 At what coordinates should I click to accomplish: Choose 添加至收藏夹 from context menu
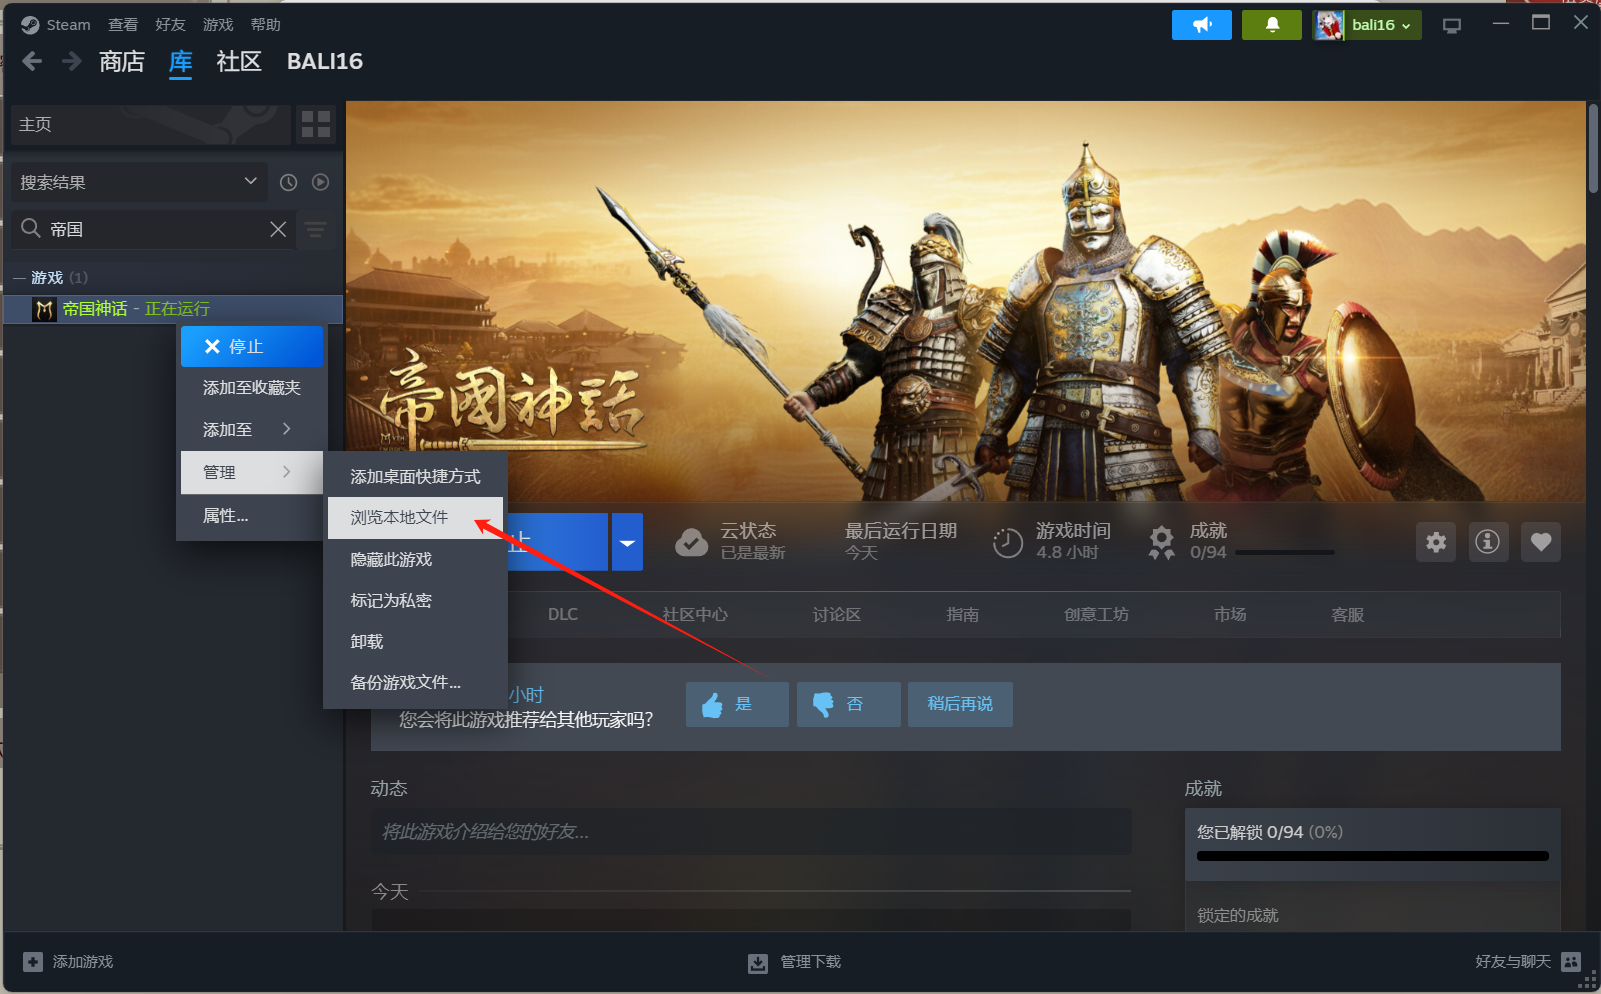(x=251, y=387)
